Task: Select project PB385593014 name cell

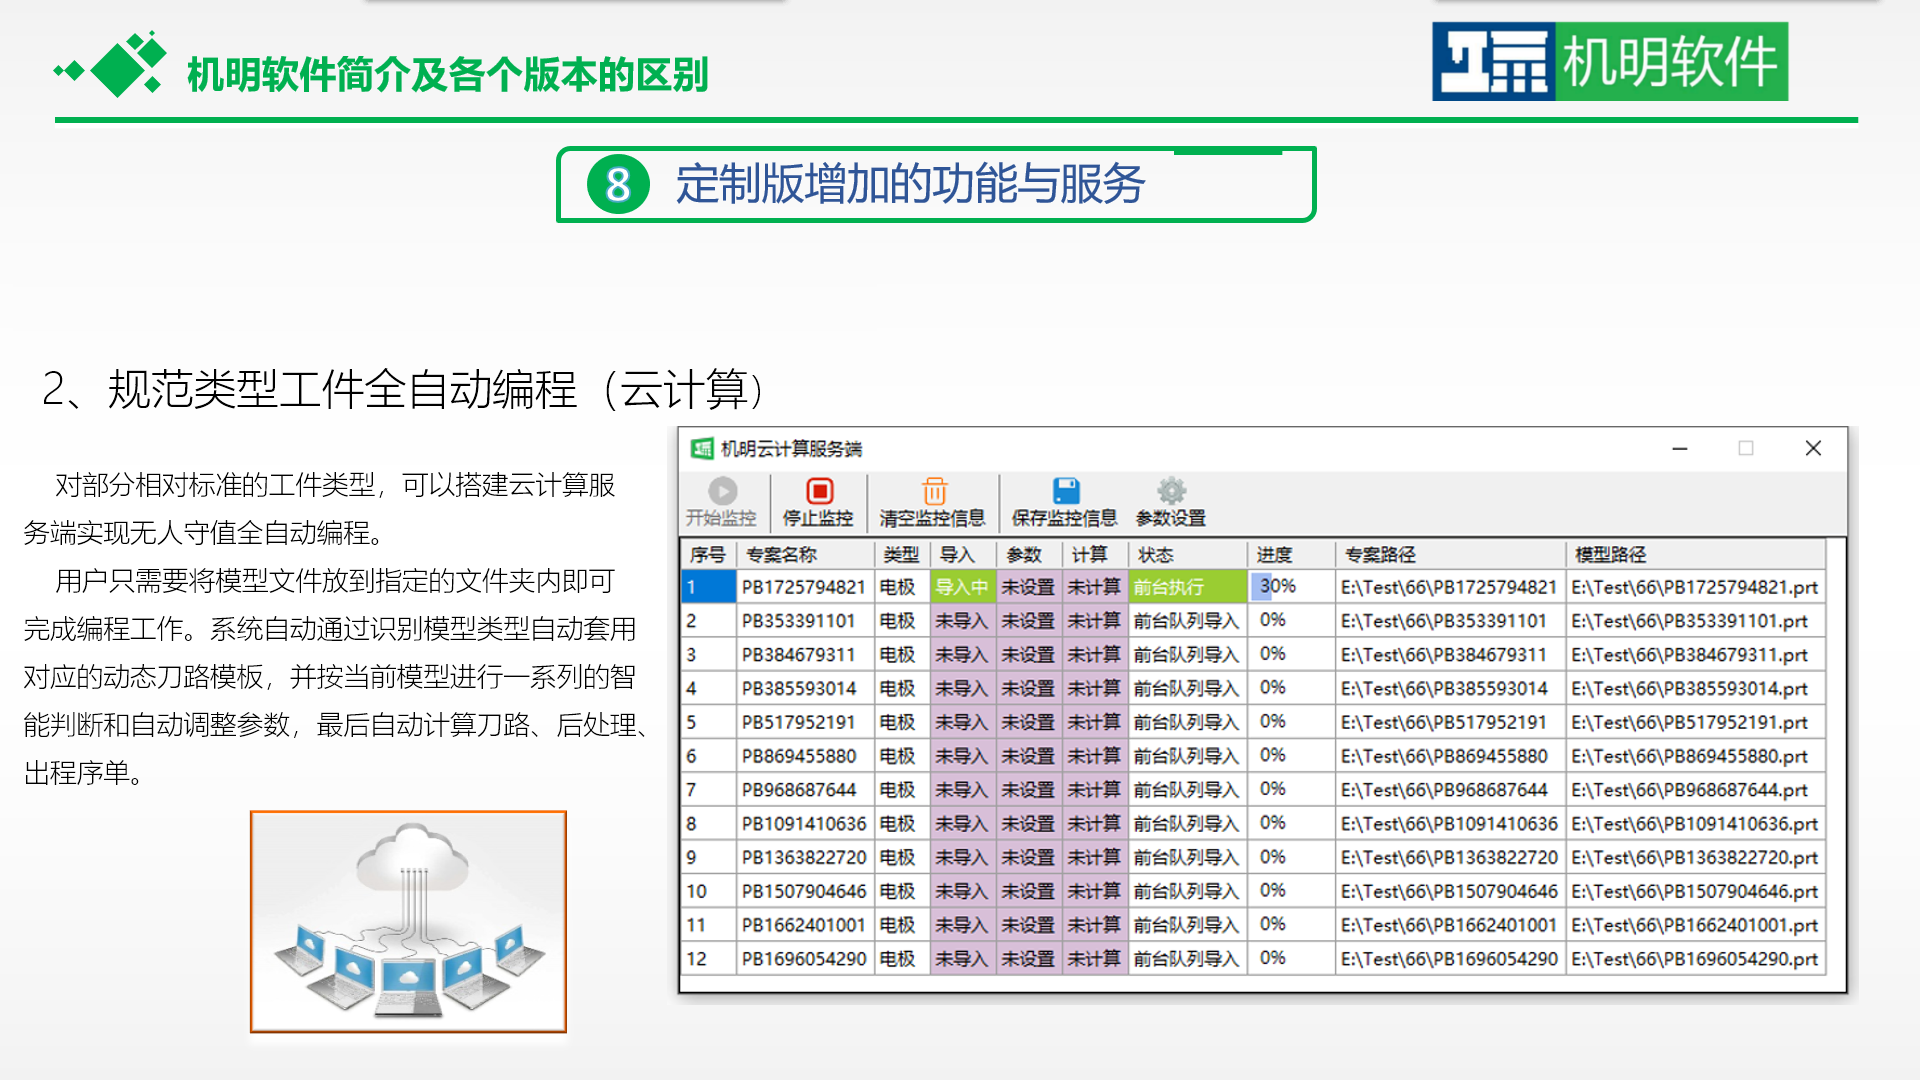Action: 805,689
